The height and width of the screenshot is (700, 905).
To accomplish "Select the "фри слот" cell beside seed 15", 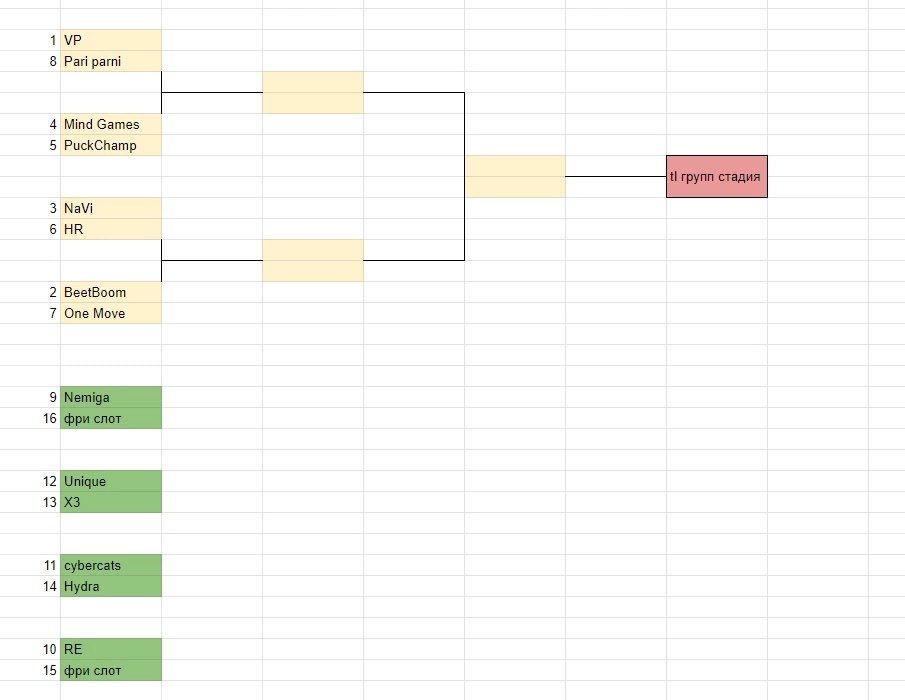I will point(110,670).
